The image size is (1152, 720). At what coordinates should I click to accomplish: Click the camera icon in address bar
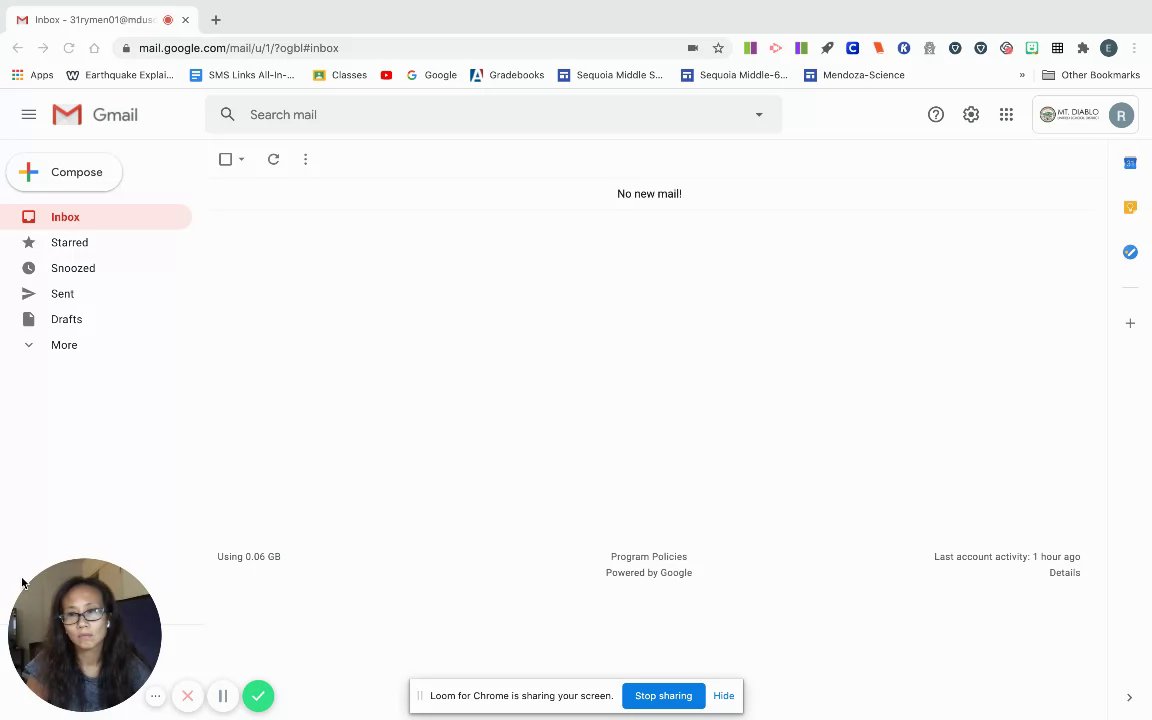click(692, 48)
